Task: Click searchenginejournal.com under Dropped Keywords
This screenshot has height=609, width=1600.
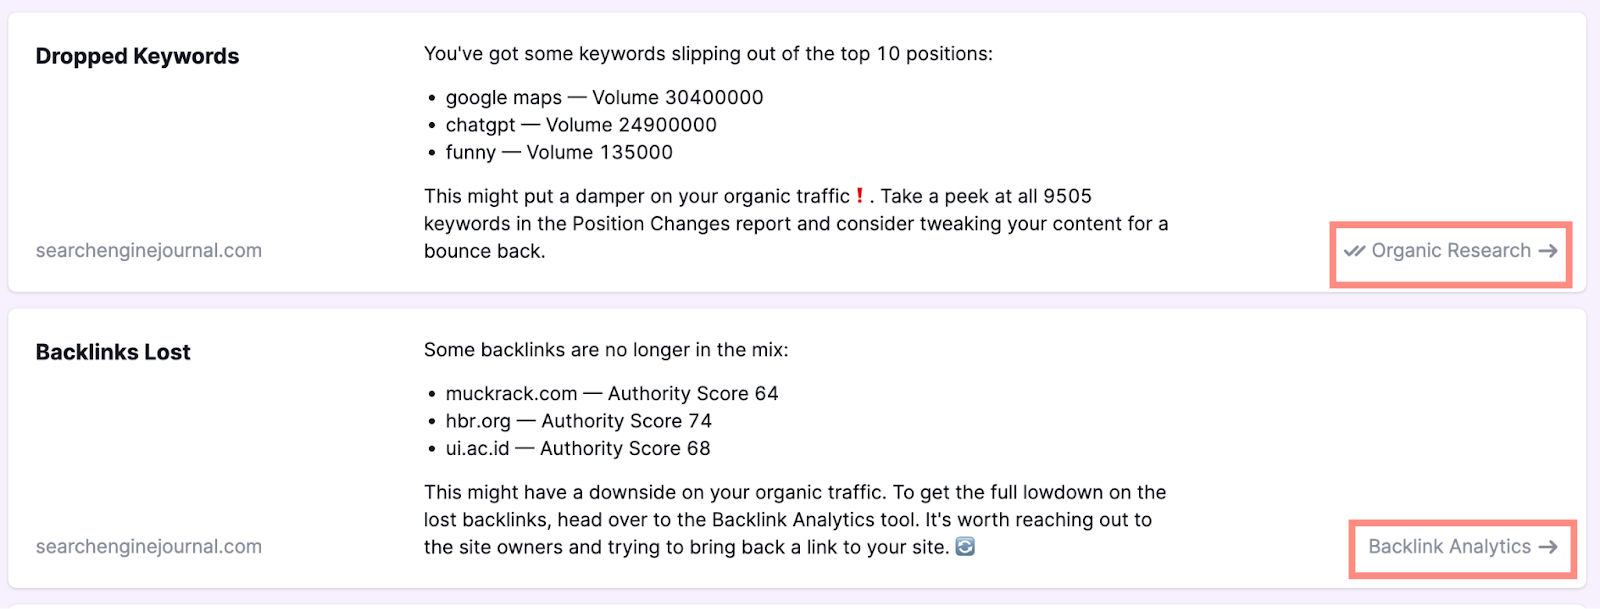Action: 149,251
